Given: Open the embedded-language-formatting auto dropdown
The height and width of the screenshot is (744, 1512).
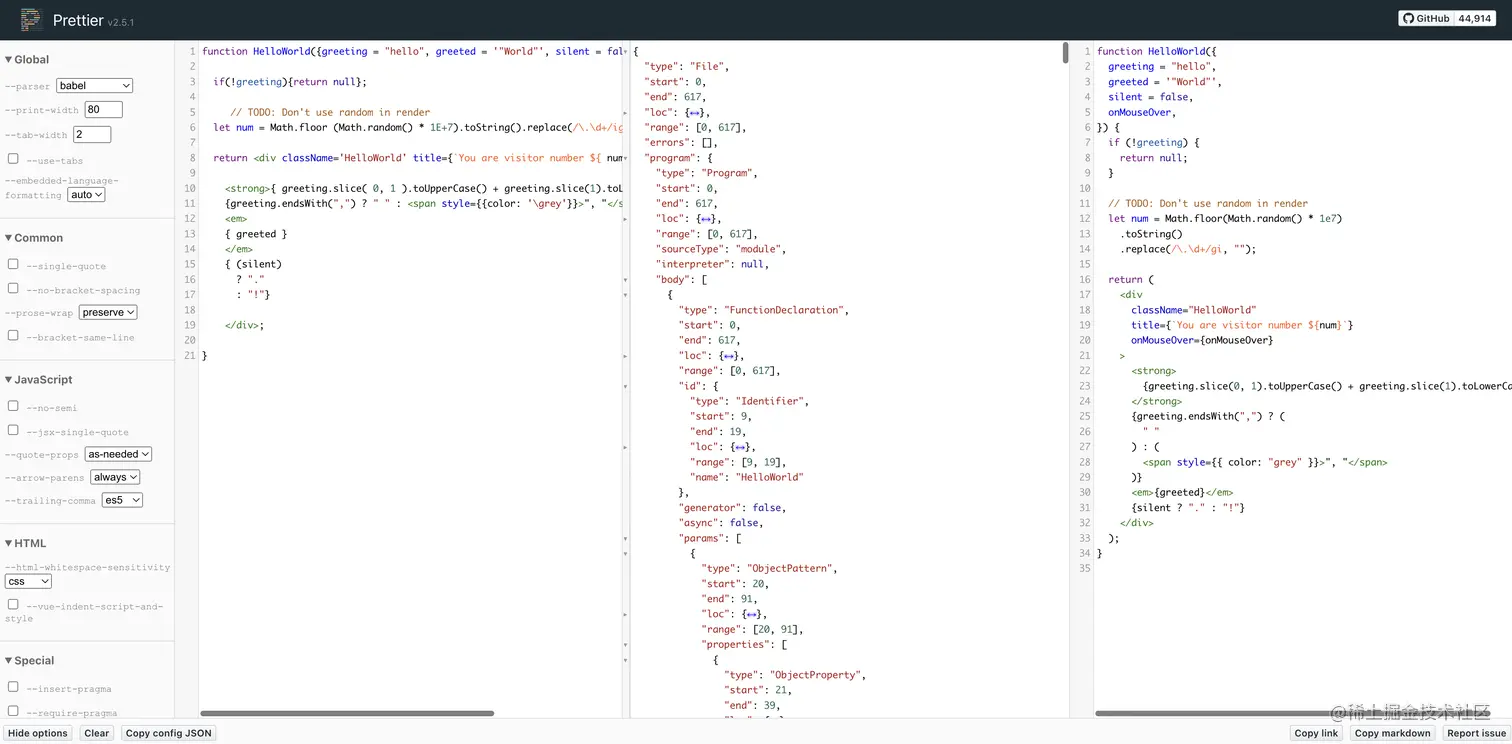Looking at the screenshot, I should [x=86, y=195].
